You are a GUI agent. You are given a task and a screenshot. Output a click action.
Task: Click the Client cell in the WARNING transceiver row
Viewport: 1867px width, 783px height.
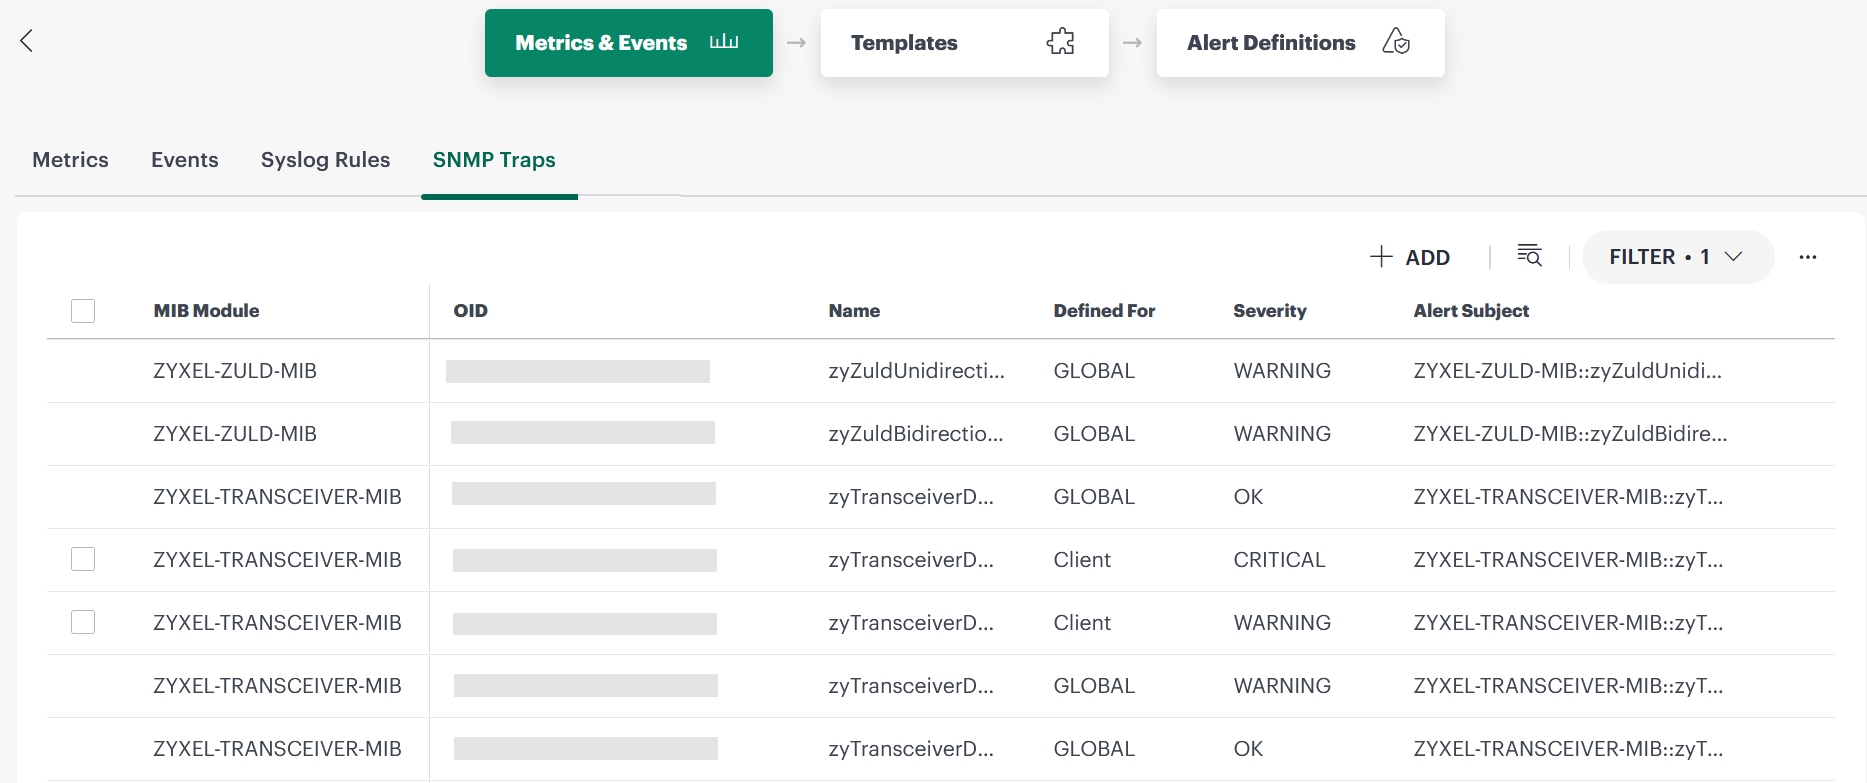pos(1082,623)
